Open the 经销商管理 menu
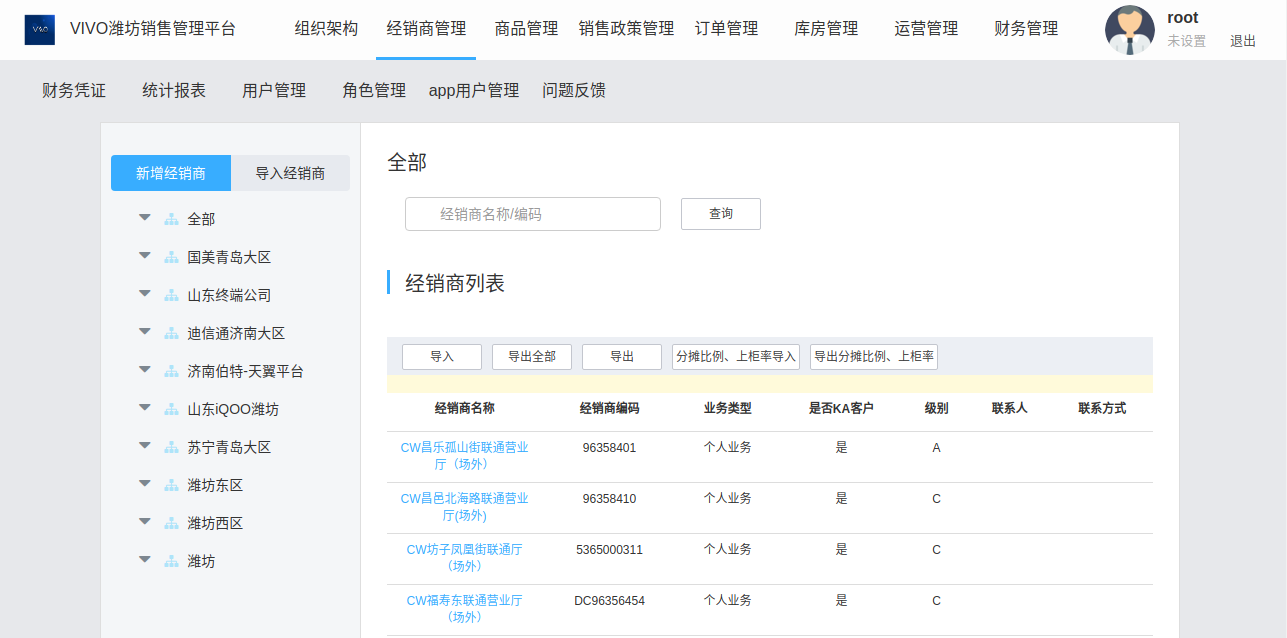This screenshot has height=638, width=1287. [426, 29]
